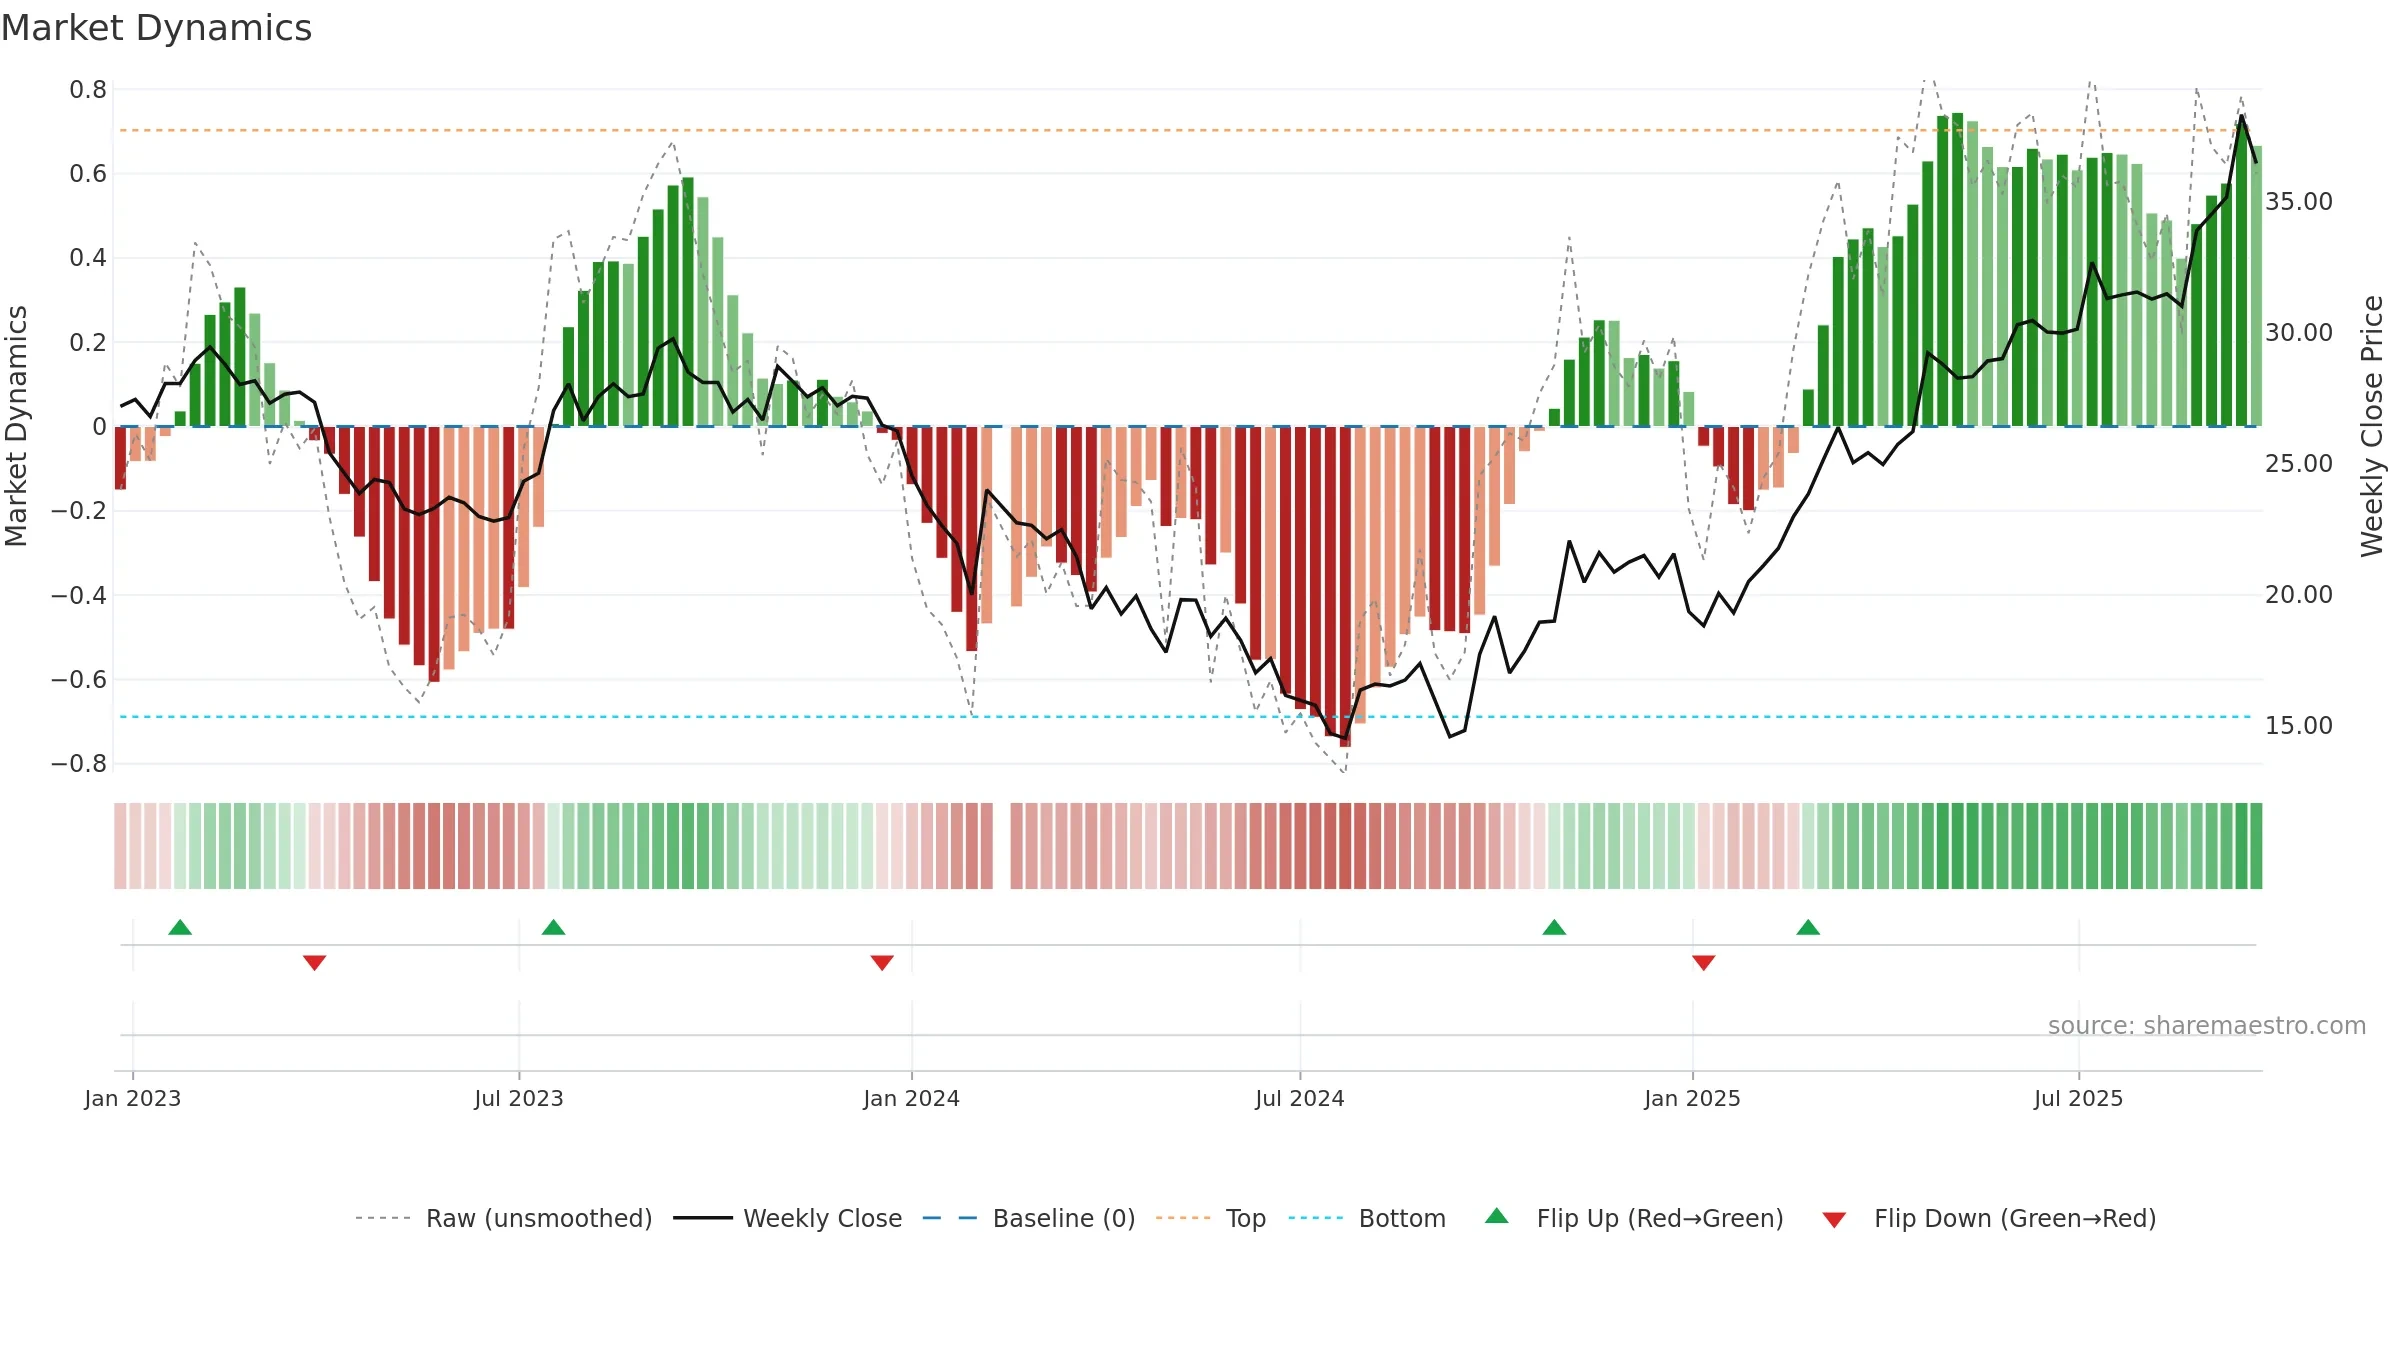Click the 25.00 price axis label
The width and height of the screenshot is (2400, 1350).
[x=2299, y=463]
